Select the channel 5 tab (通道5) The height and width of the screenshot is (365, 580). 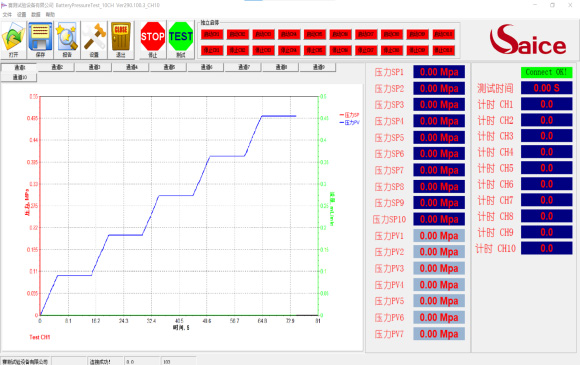pyautogui.click(x=169, y=67)
